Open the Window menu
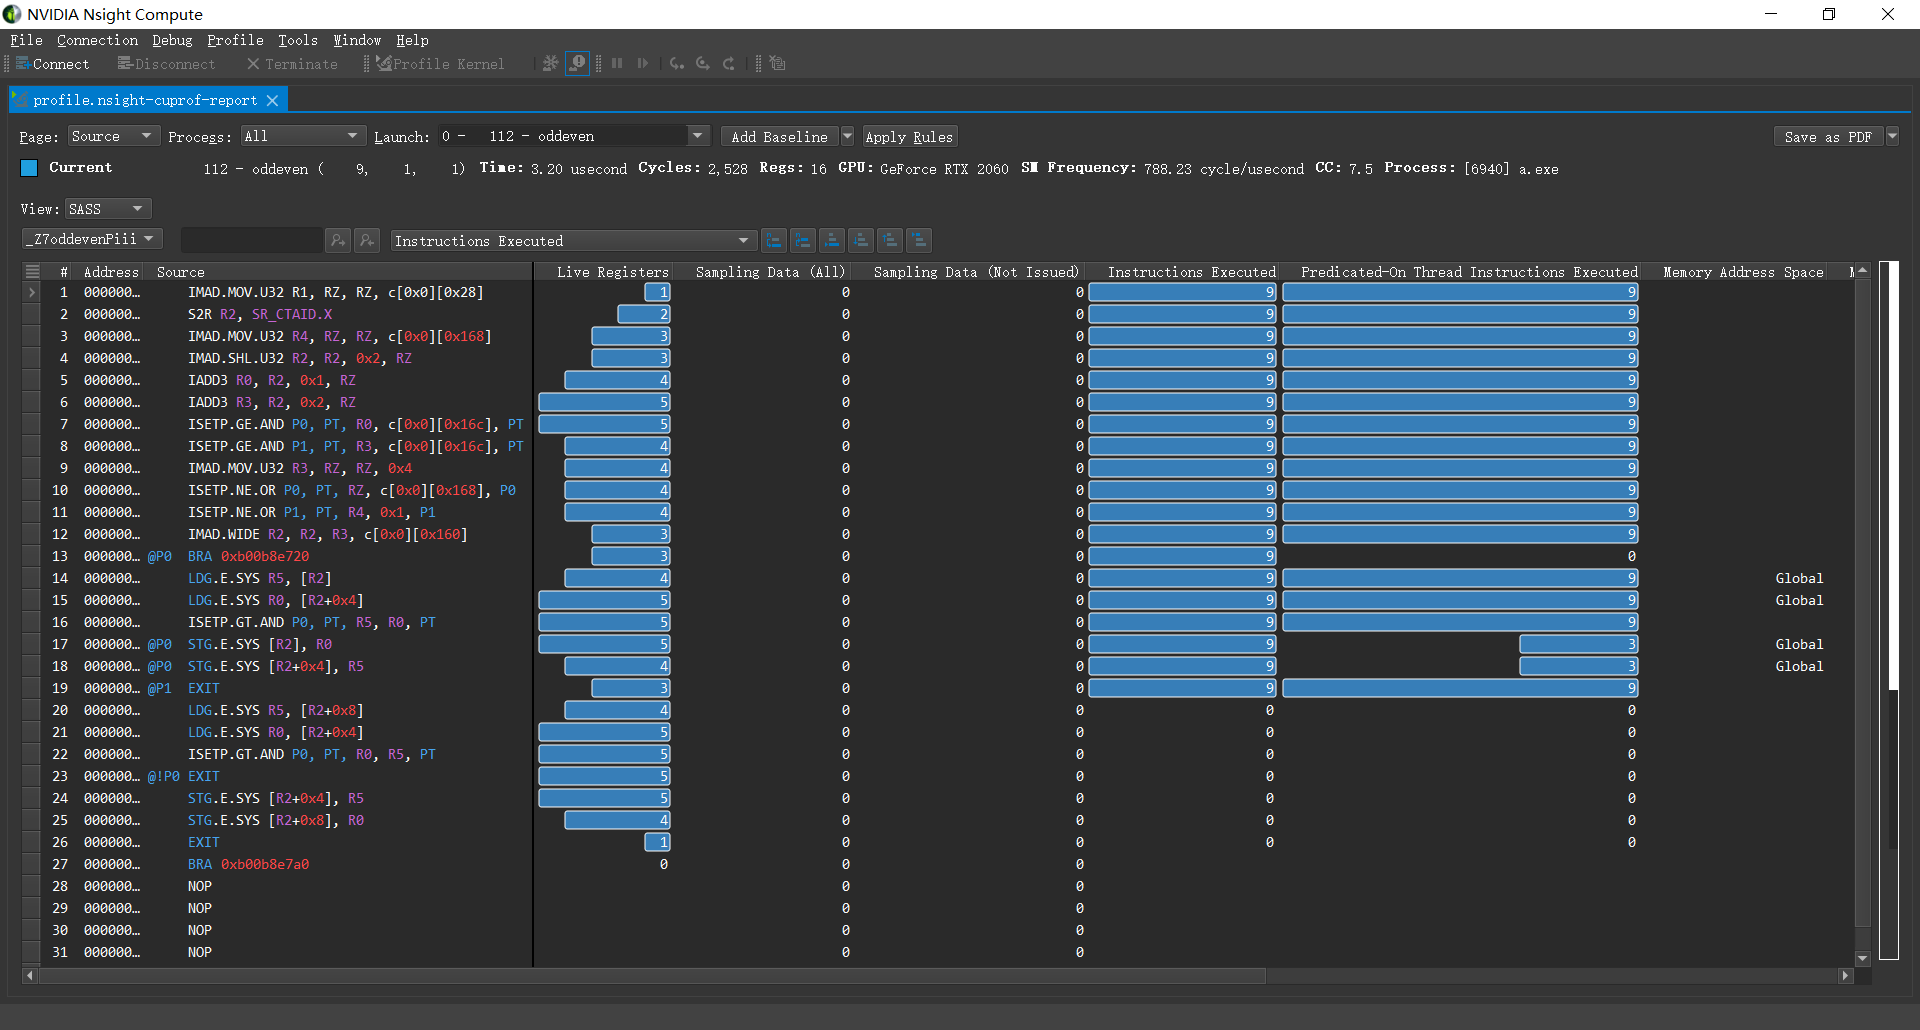This screenshot has width=1920, height=1030. click(357, 40)
